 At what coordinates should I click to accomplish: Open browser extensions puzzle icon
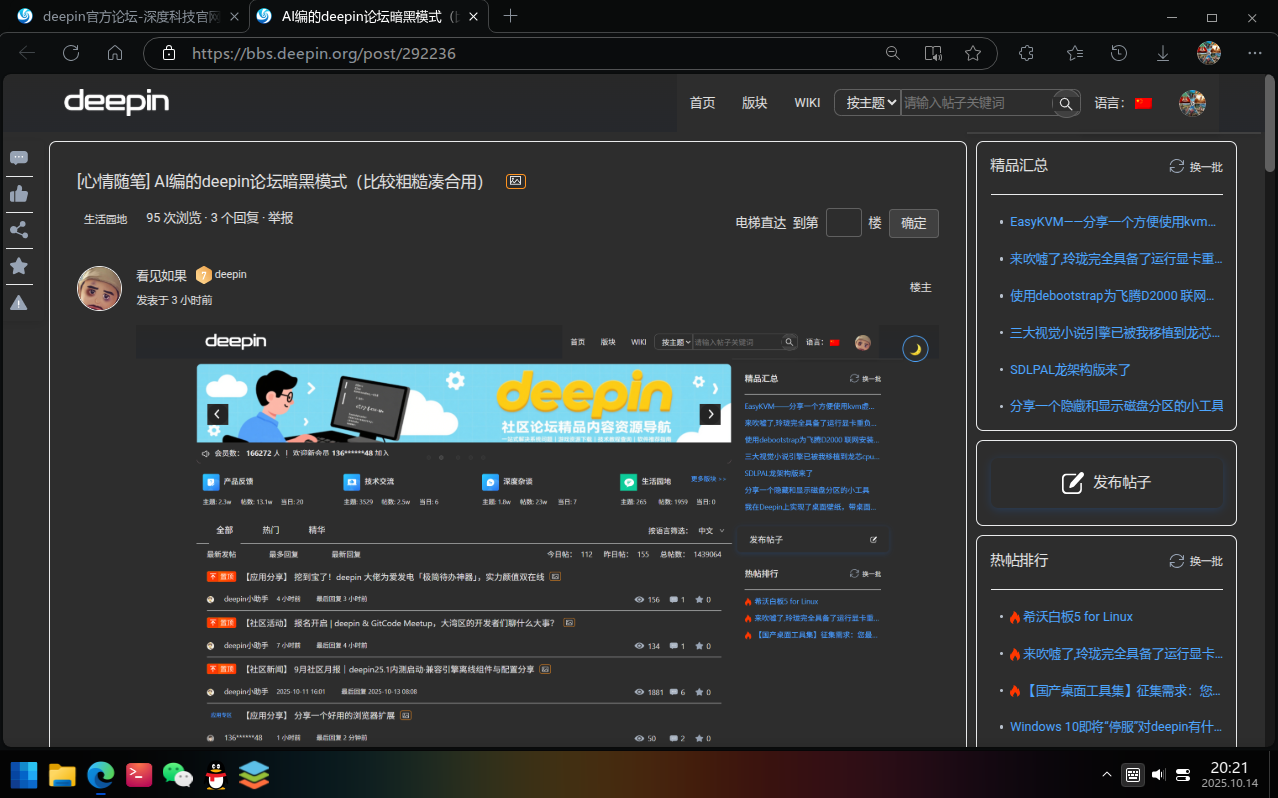(1026, 53)
